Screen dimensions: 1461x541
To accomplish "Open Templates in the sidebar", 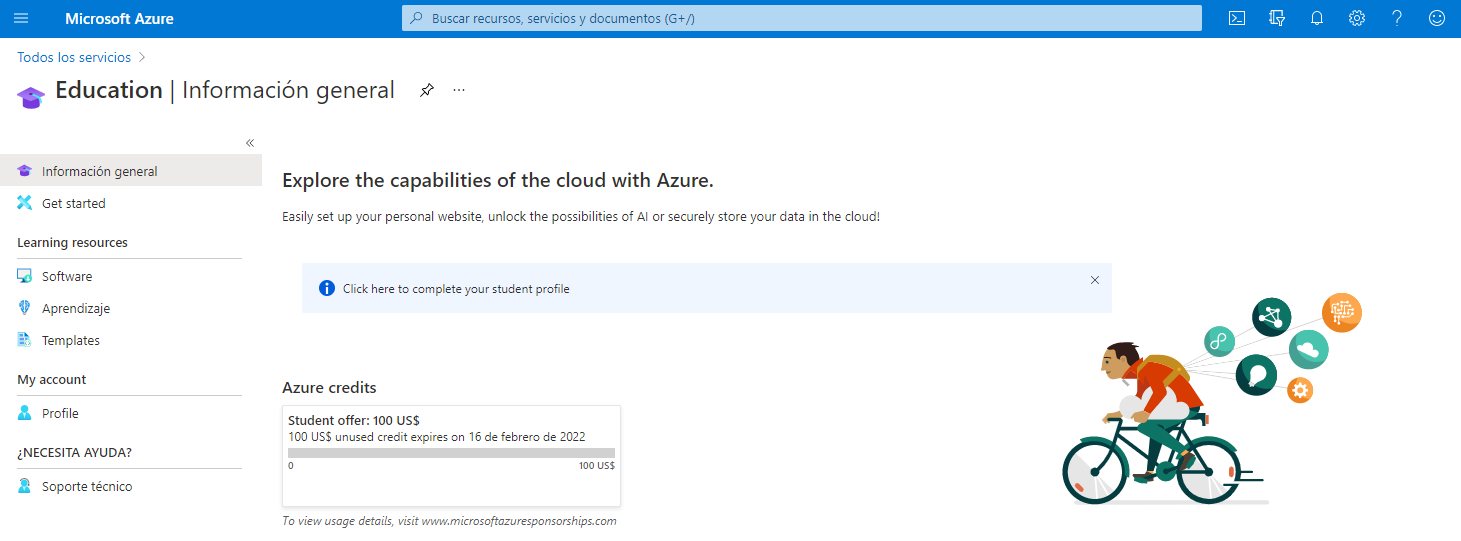I will 70,340.
